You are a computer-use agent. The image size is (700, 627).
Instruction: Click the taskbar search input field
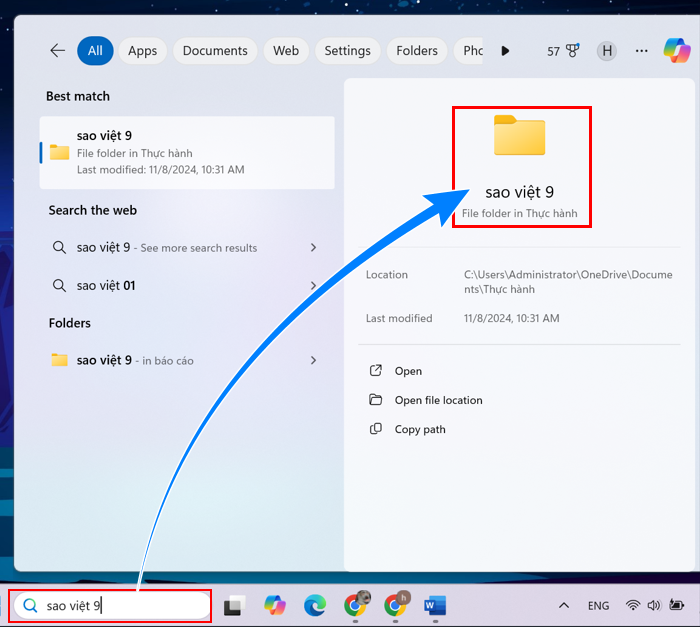112,606
